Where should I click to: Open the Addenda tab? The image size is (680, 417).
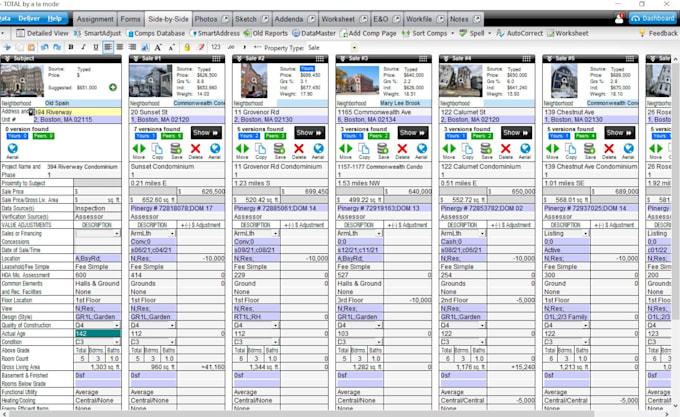pos(295,19)
